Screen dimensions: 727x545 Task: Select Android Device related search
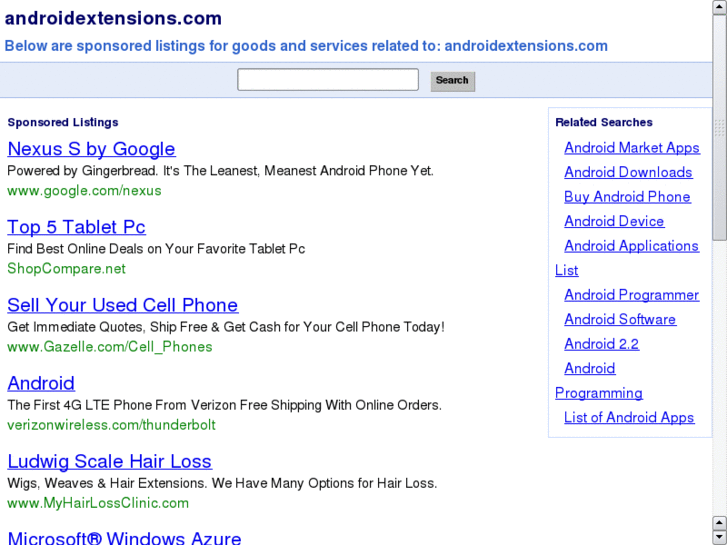[614, 221]
